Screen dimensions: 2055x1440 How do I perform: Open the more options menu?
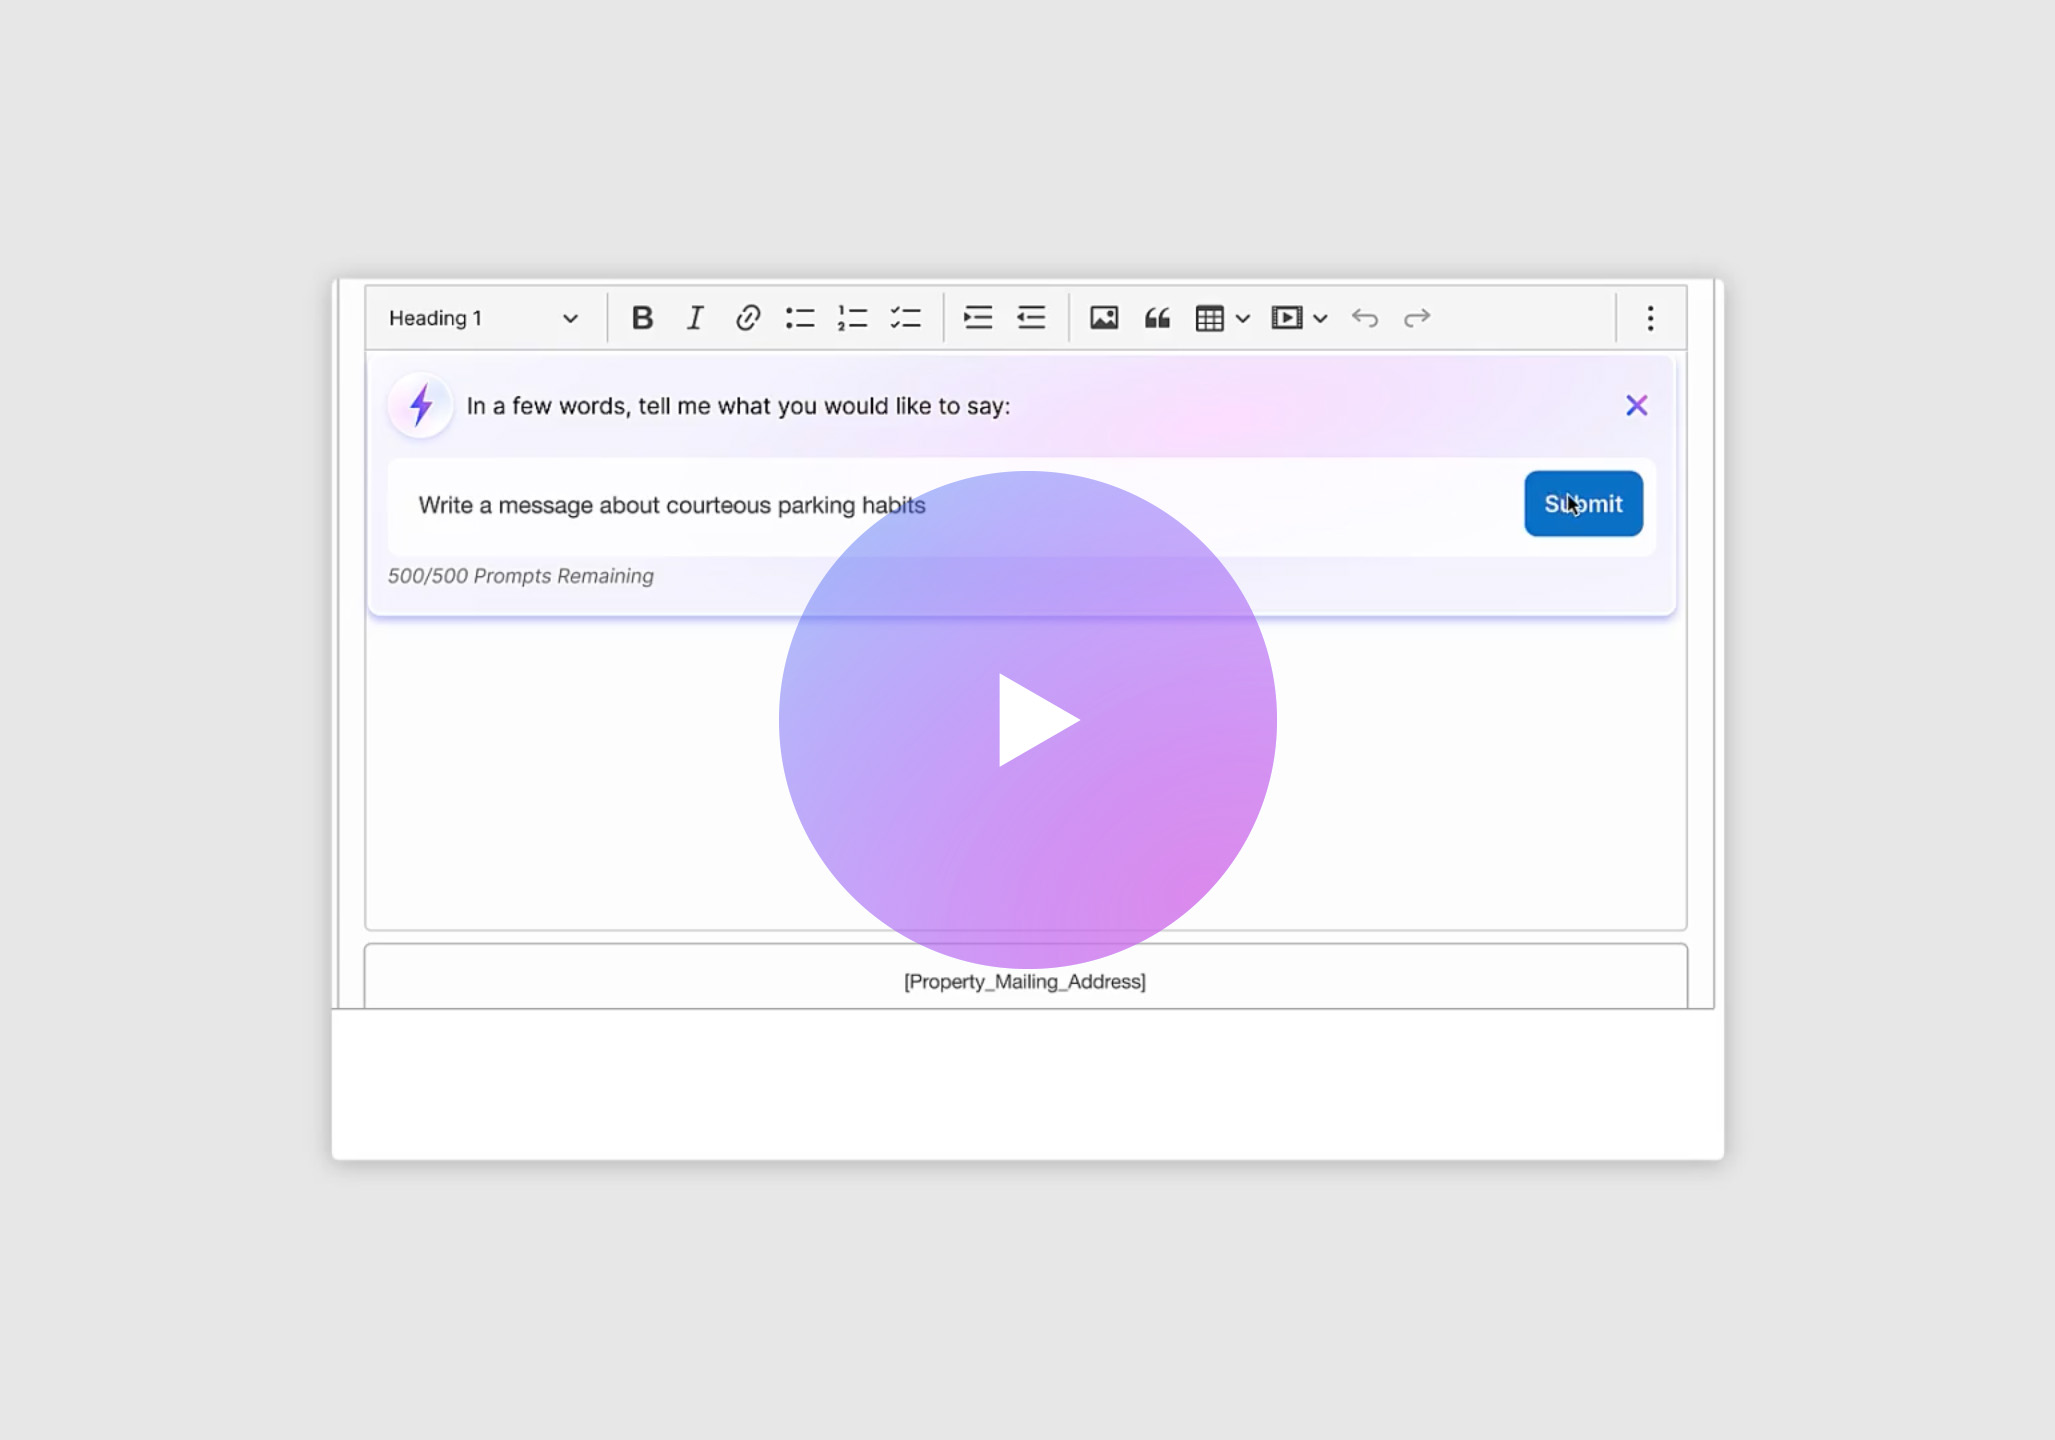click(1650, 318)
